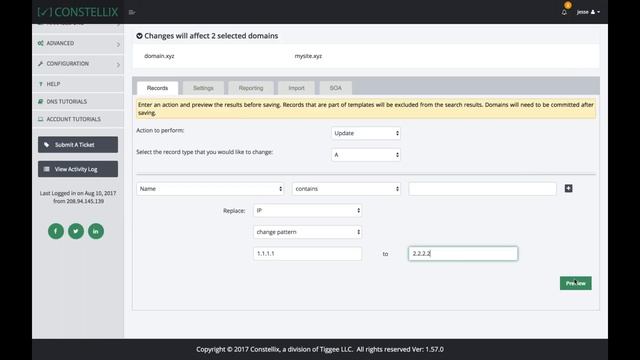
Task: Switch to the Settings tab
Action: click(x=203, y=88)
